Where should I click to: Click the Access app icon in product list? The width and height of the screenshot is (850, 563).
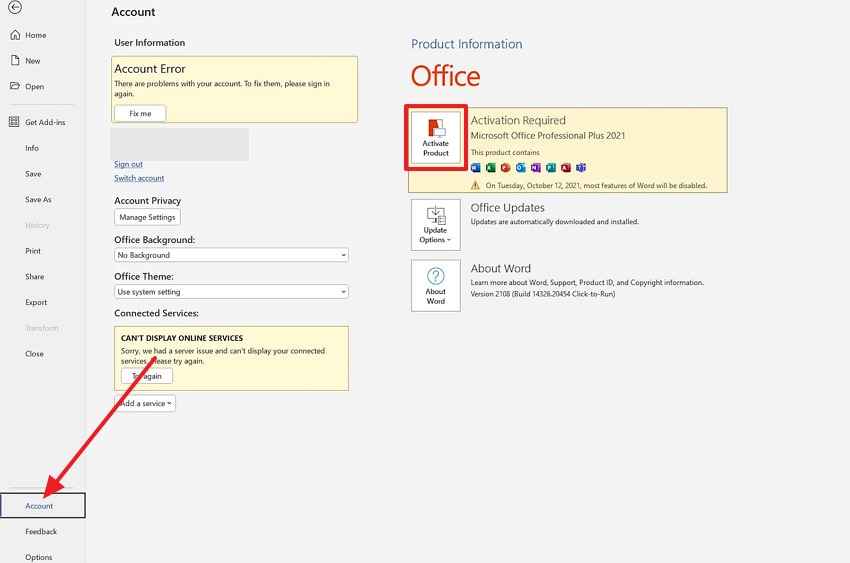coord(566,167)
